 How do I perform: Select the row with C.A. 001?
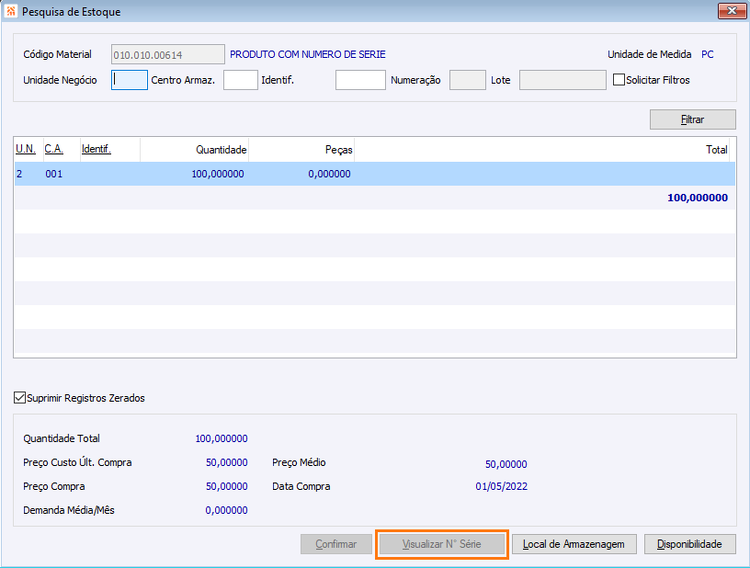pos(375,174)
